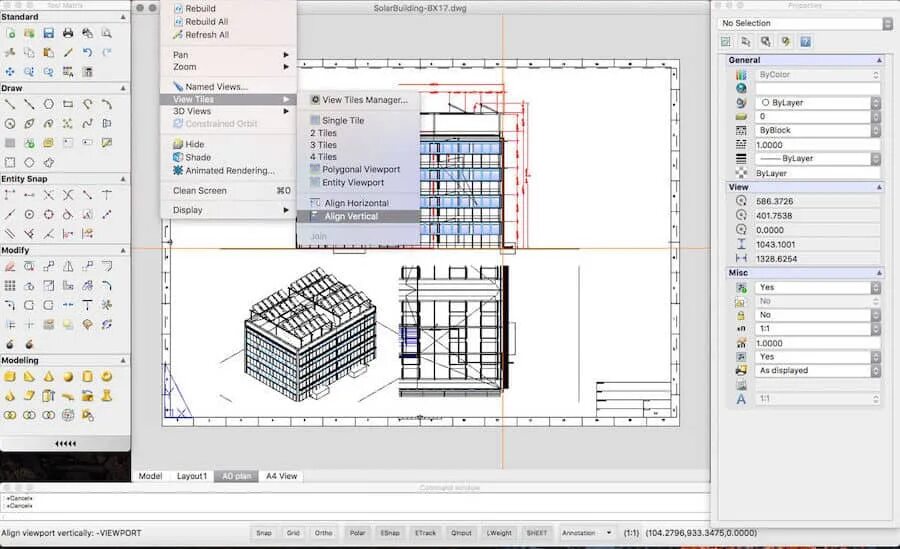Screen dimensions: 900x549
Task: Select the Mirror tool in Modify
Action: point(68,266)
